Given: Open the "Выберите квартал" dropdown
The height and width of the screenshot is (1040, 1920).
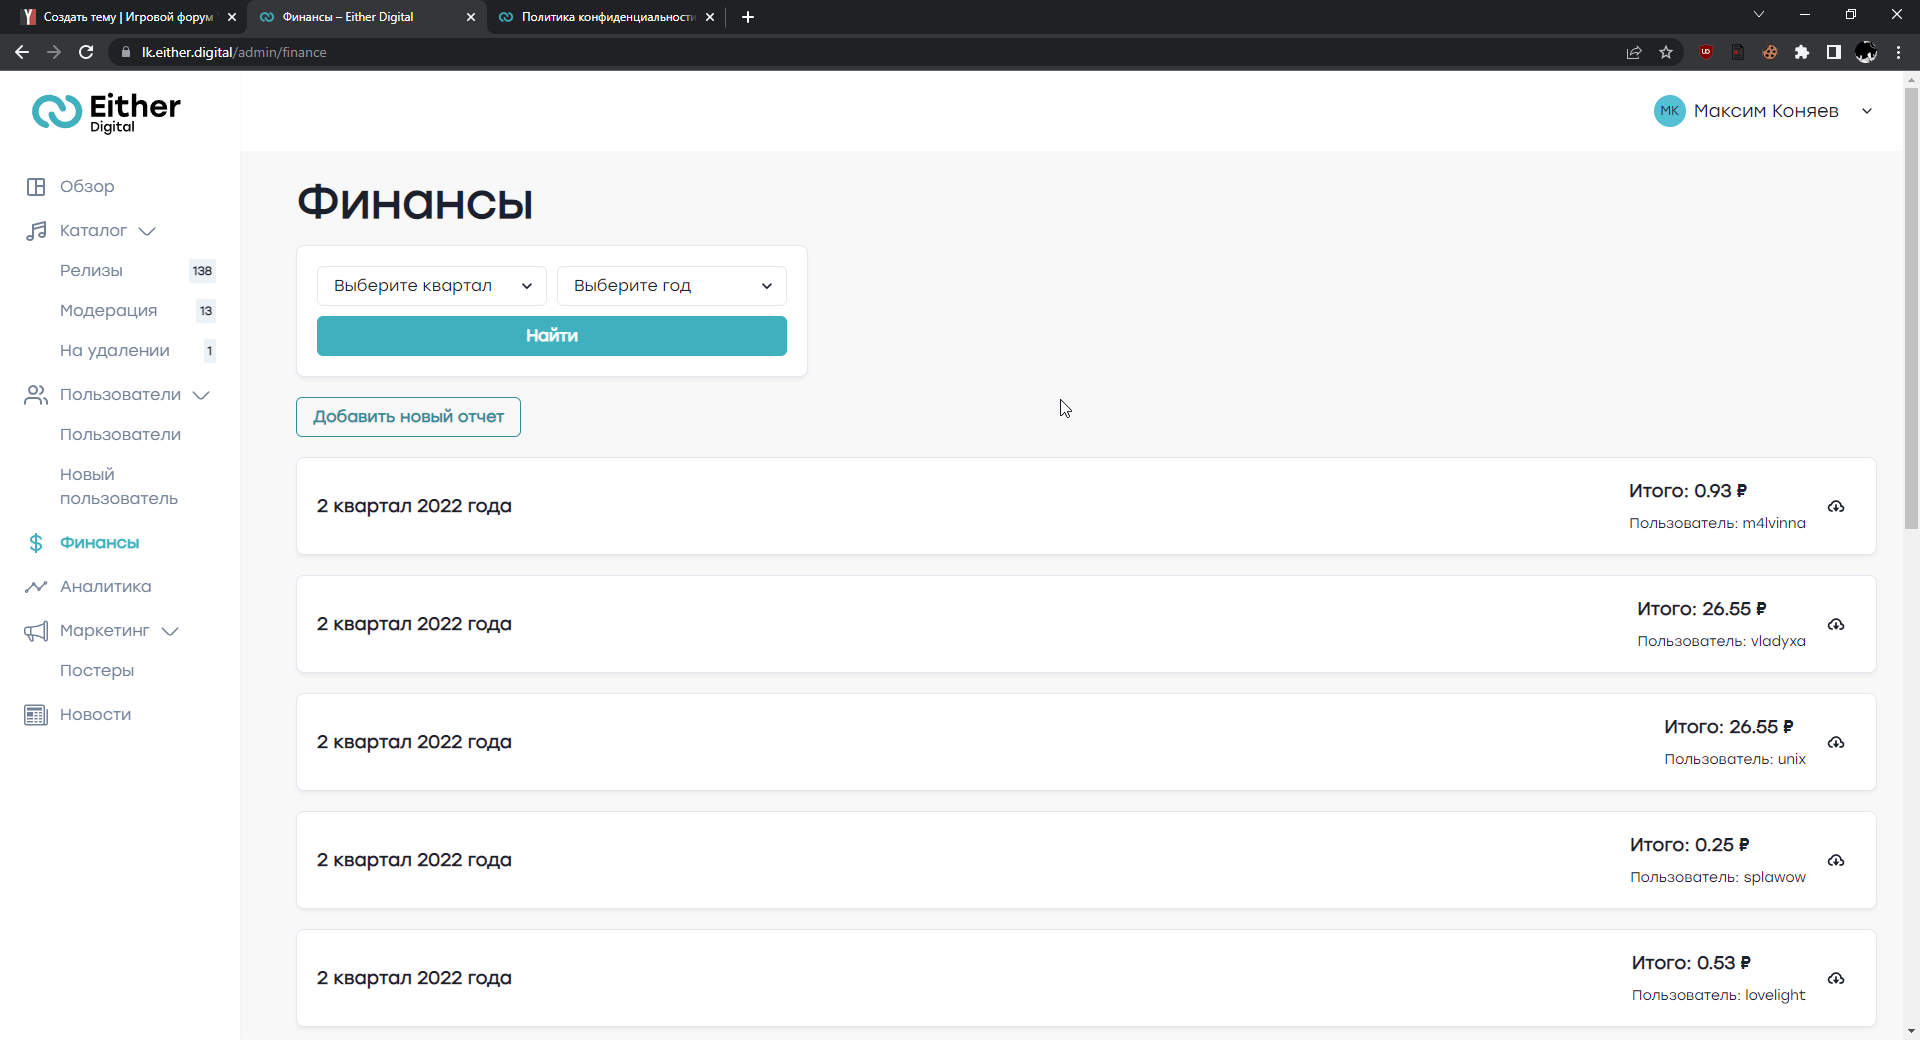Looking at the screenshot, I should pos(431,286).
